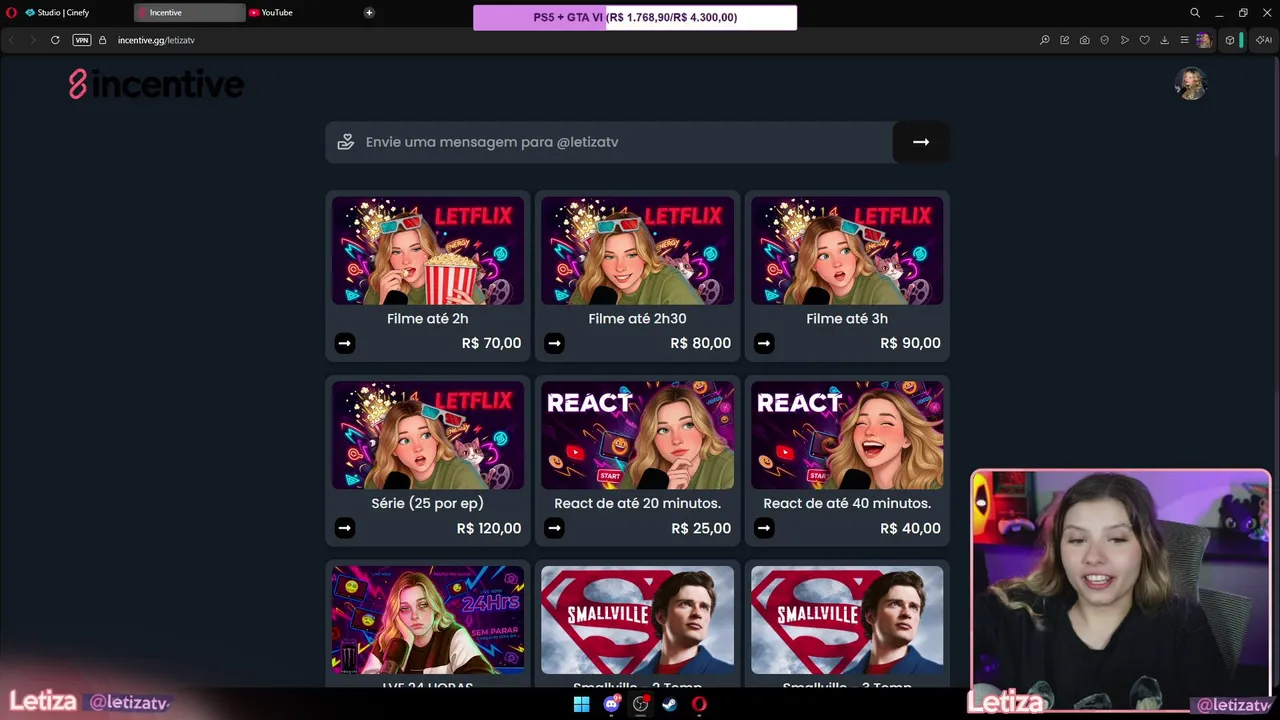This screenshot has height=720, width=1280.
Task: Open the browser downloads icon
Action: (x=1165, y=40)
